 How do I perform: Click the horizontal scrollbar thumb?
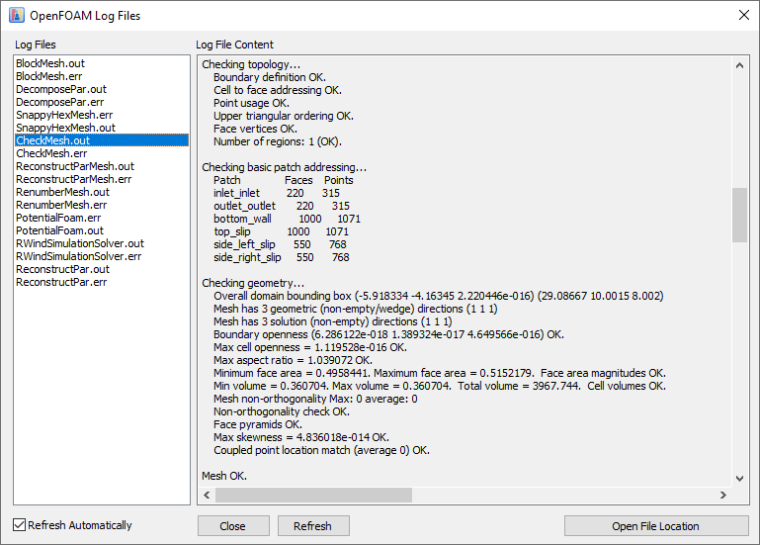(314, 495)
